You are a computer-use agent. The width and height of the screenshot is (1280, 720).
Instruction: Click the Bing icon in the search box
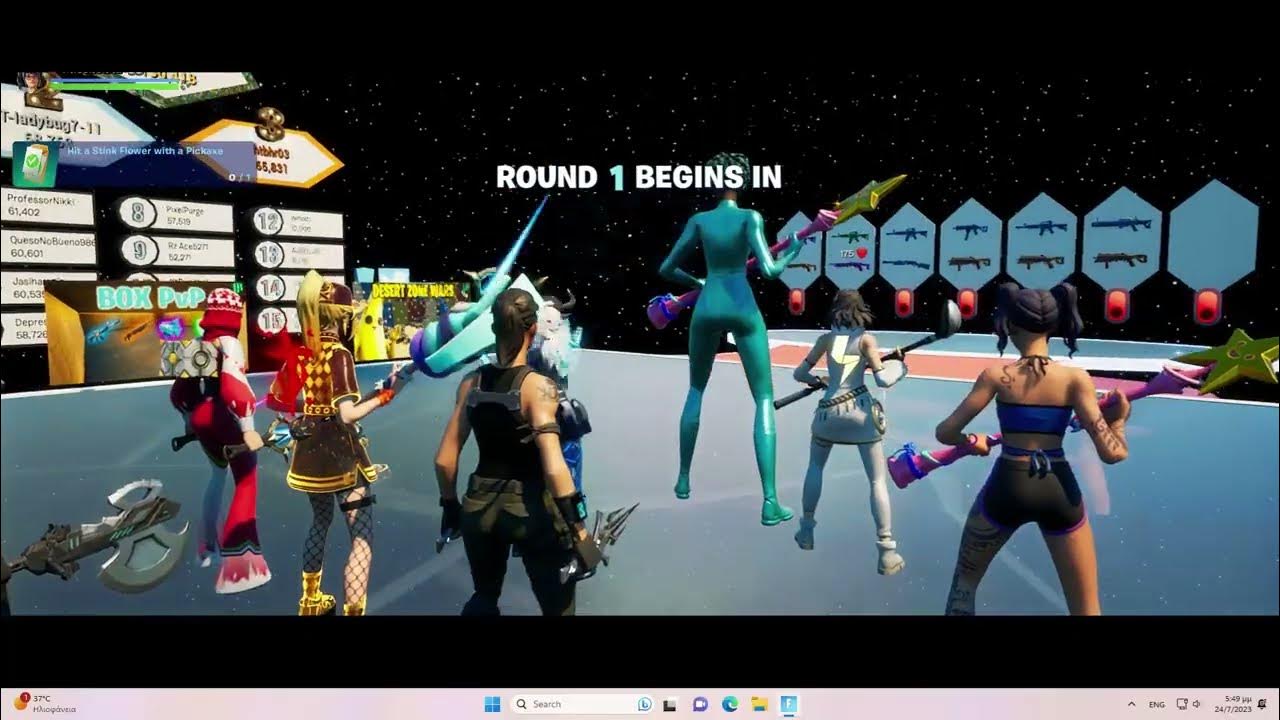[x=645, y=704]
